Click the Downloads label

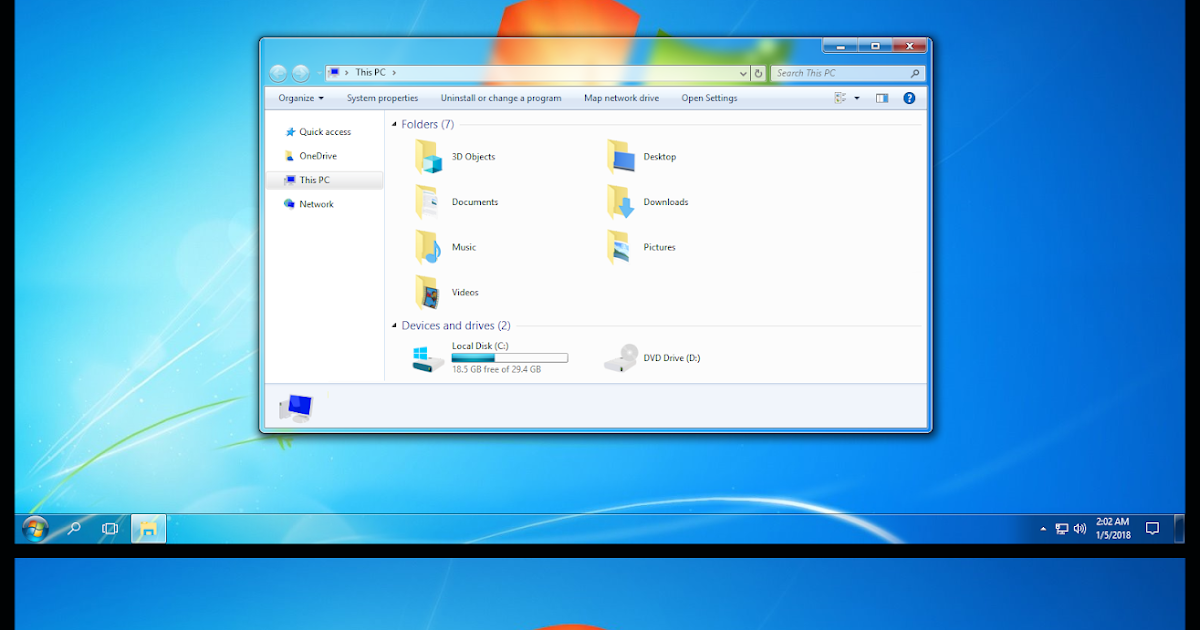(666, 202)
